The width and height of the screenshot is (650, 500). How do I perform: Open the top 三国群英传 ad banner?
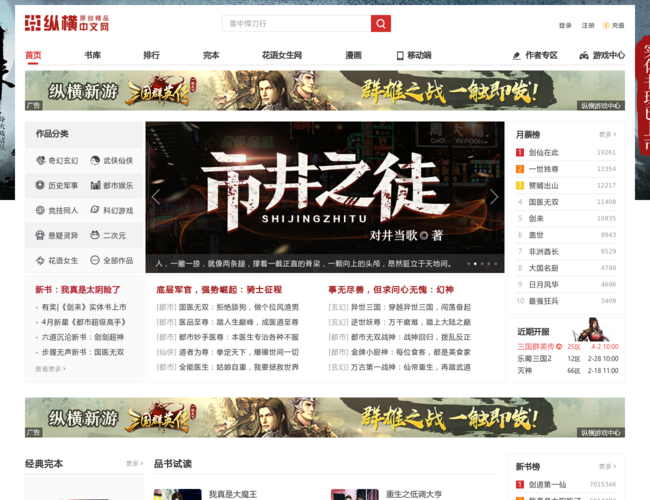tap(325, 90)
